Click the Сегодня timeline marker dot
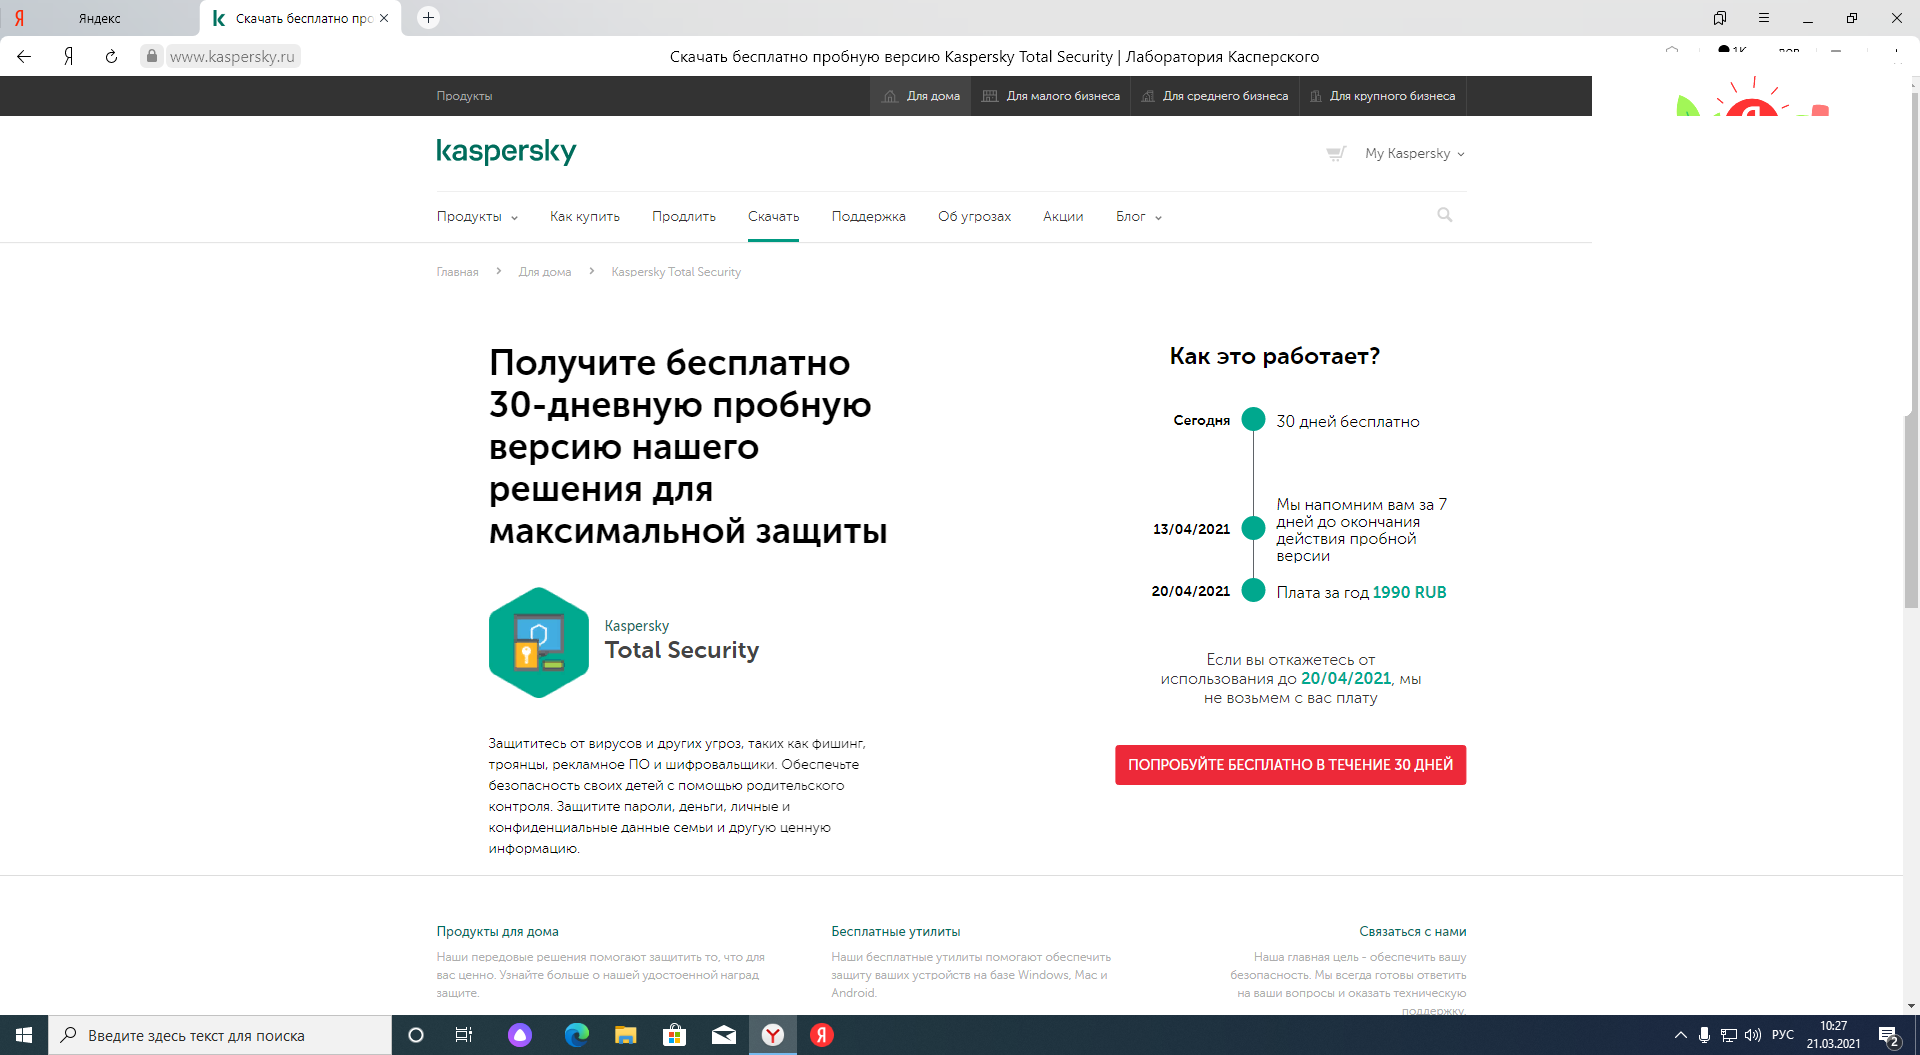The width and height of the screenshot is (1920, 1055). pos(1253,419)
